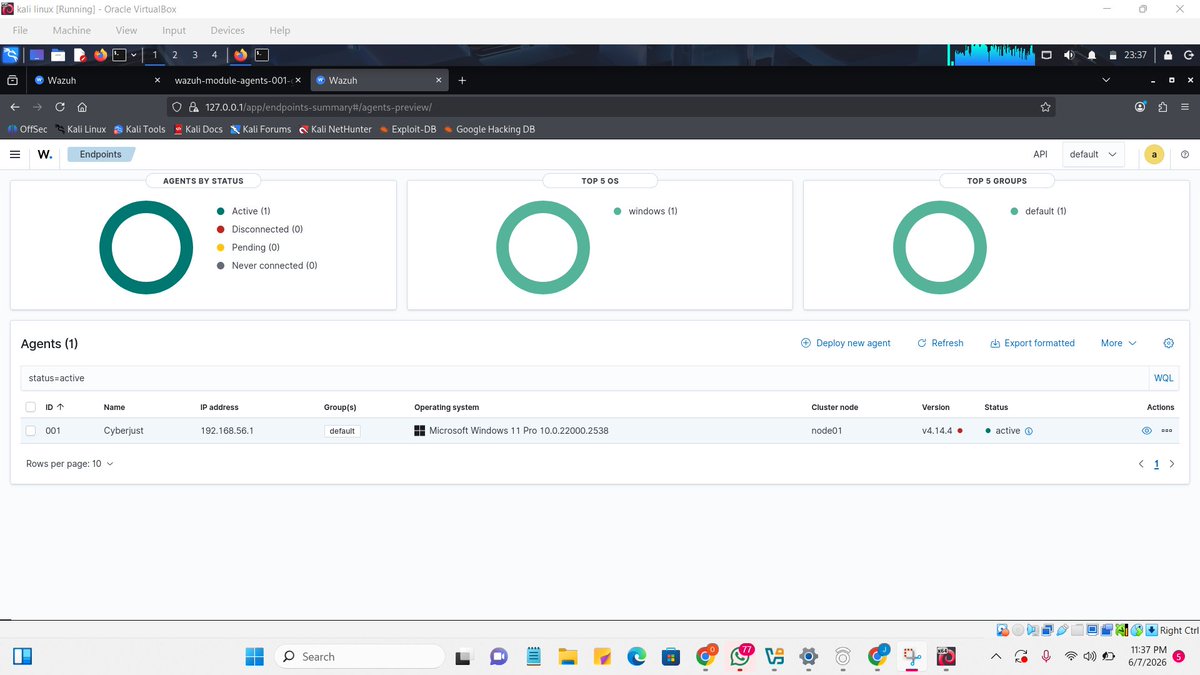Open more actions for agent Cyberjust

[1167, 431]
